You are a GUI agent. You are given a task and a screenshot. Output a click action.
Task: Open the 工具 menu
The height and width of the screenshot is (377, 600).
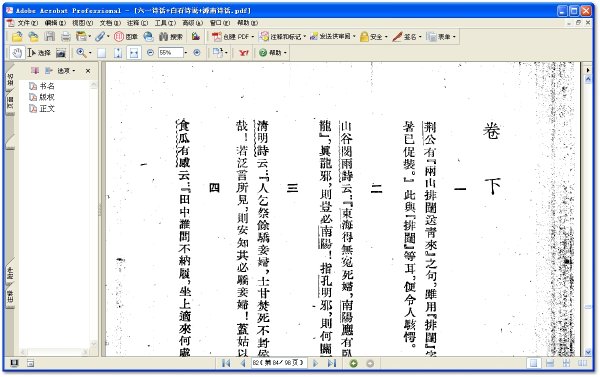coord(165,23)
